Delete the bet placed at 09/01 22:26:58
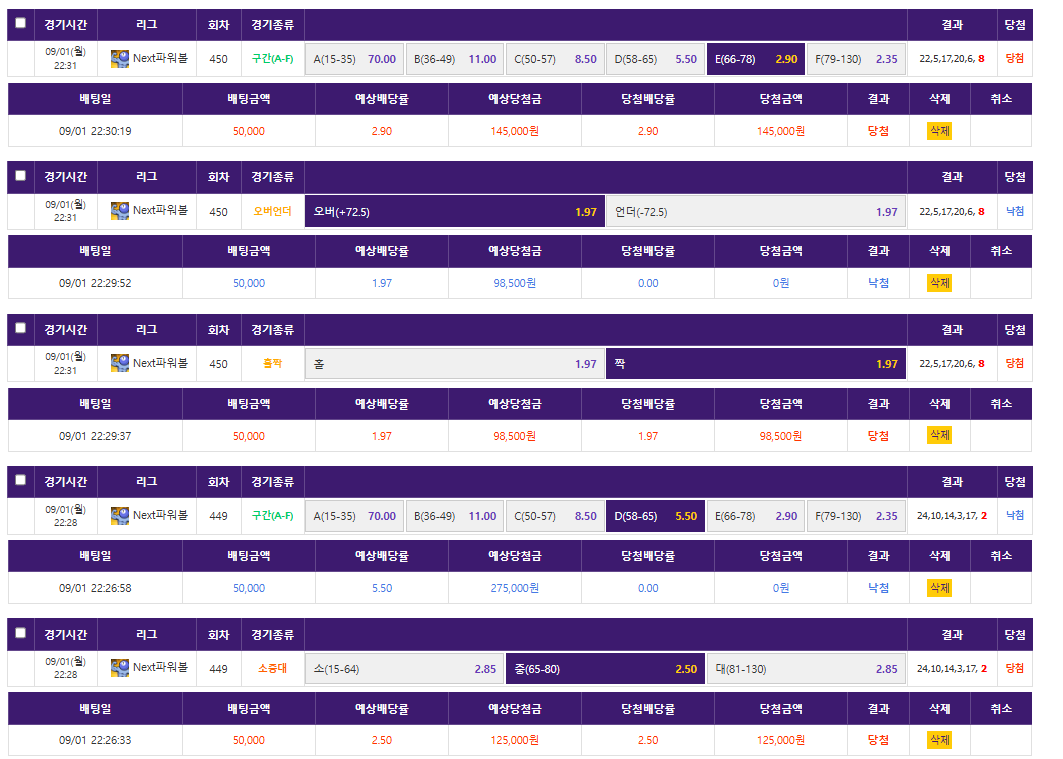1063x759 pixels. pos(939,588)
